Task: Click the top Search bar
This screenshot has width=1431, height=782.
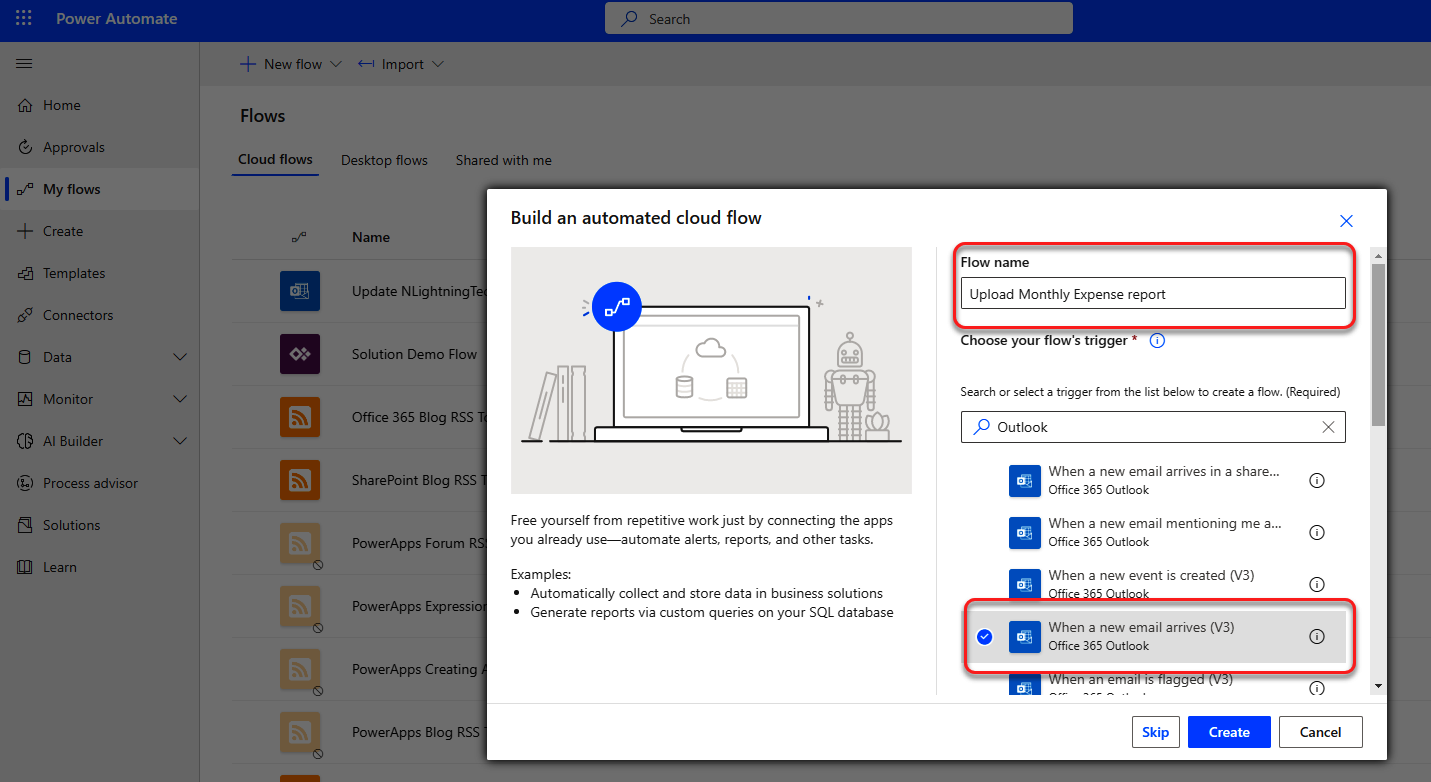Action: 838,18
